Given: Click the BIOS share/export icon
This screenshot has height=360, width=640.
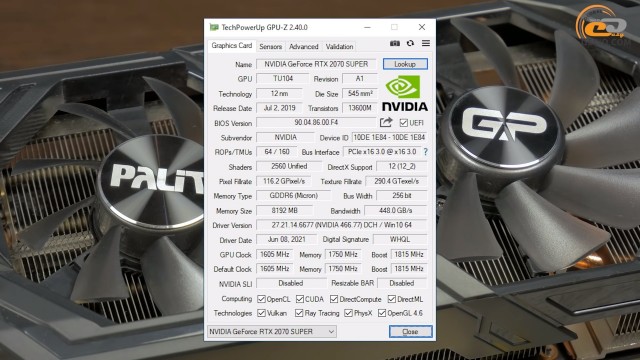Looking at the screenshot, I should [x=386, y=122].
